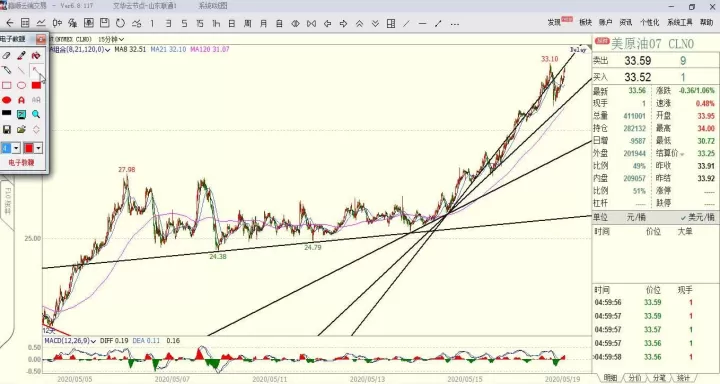This screenshot has width=720, height=384.
Task: Open the 资讯 menu
Action: [x=625, y=22]
